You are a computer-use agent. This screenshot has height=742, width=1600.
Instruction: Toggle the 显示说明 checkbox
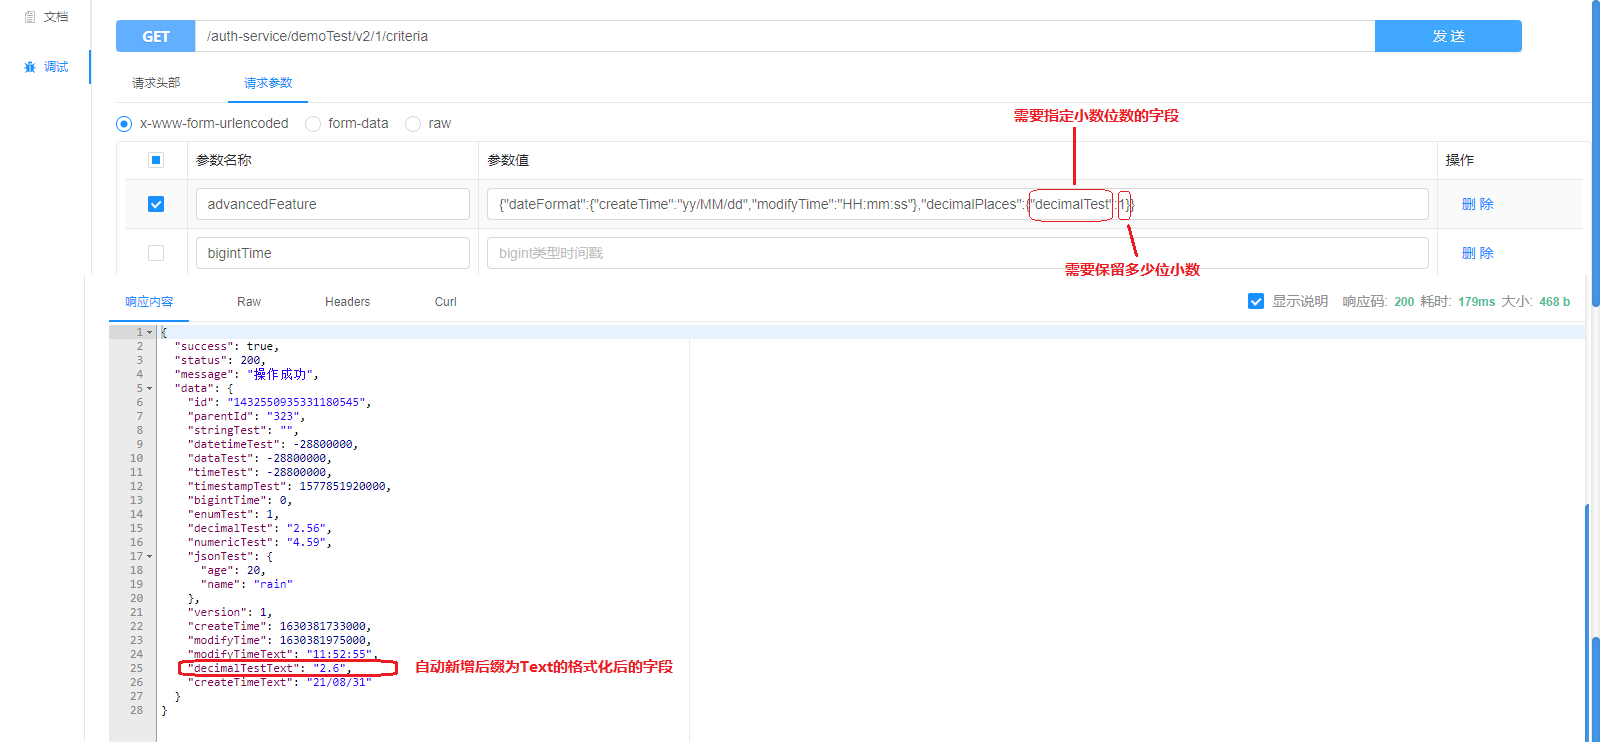point(1256,301)
